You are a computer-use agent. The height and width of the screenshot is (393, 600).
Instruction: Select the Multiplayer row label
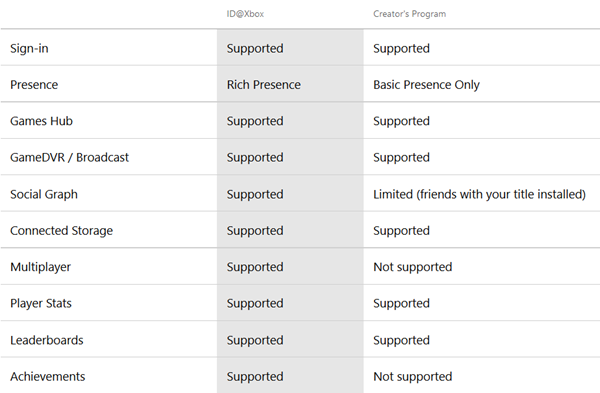(40, 267)
